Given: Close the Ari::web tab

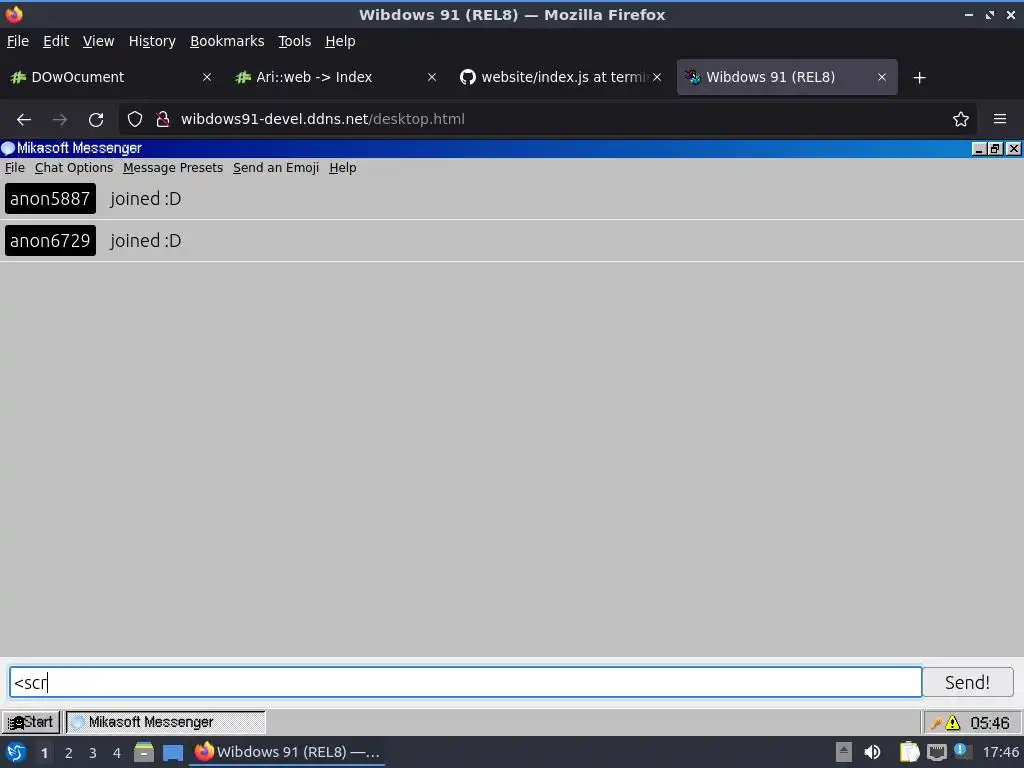Looking at the screenshot, I should (432, 77).
